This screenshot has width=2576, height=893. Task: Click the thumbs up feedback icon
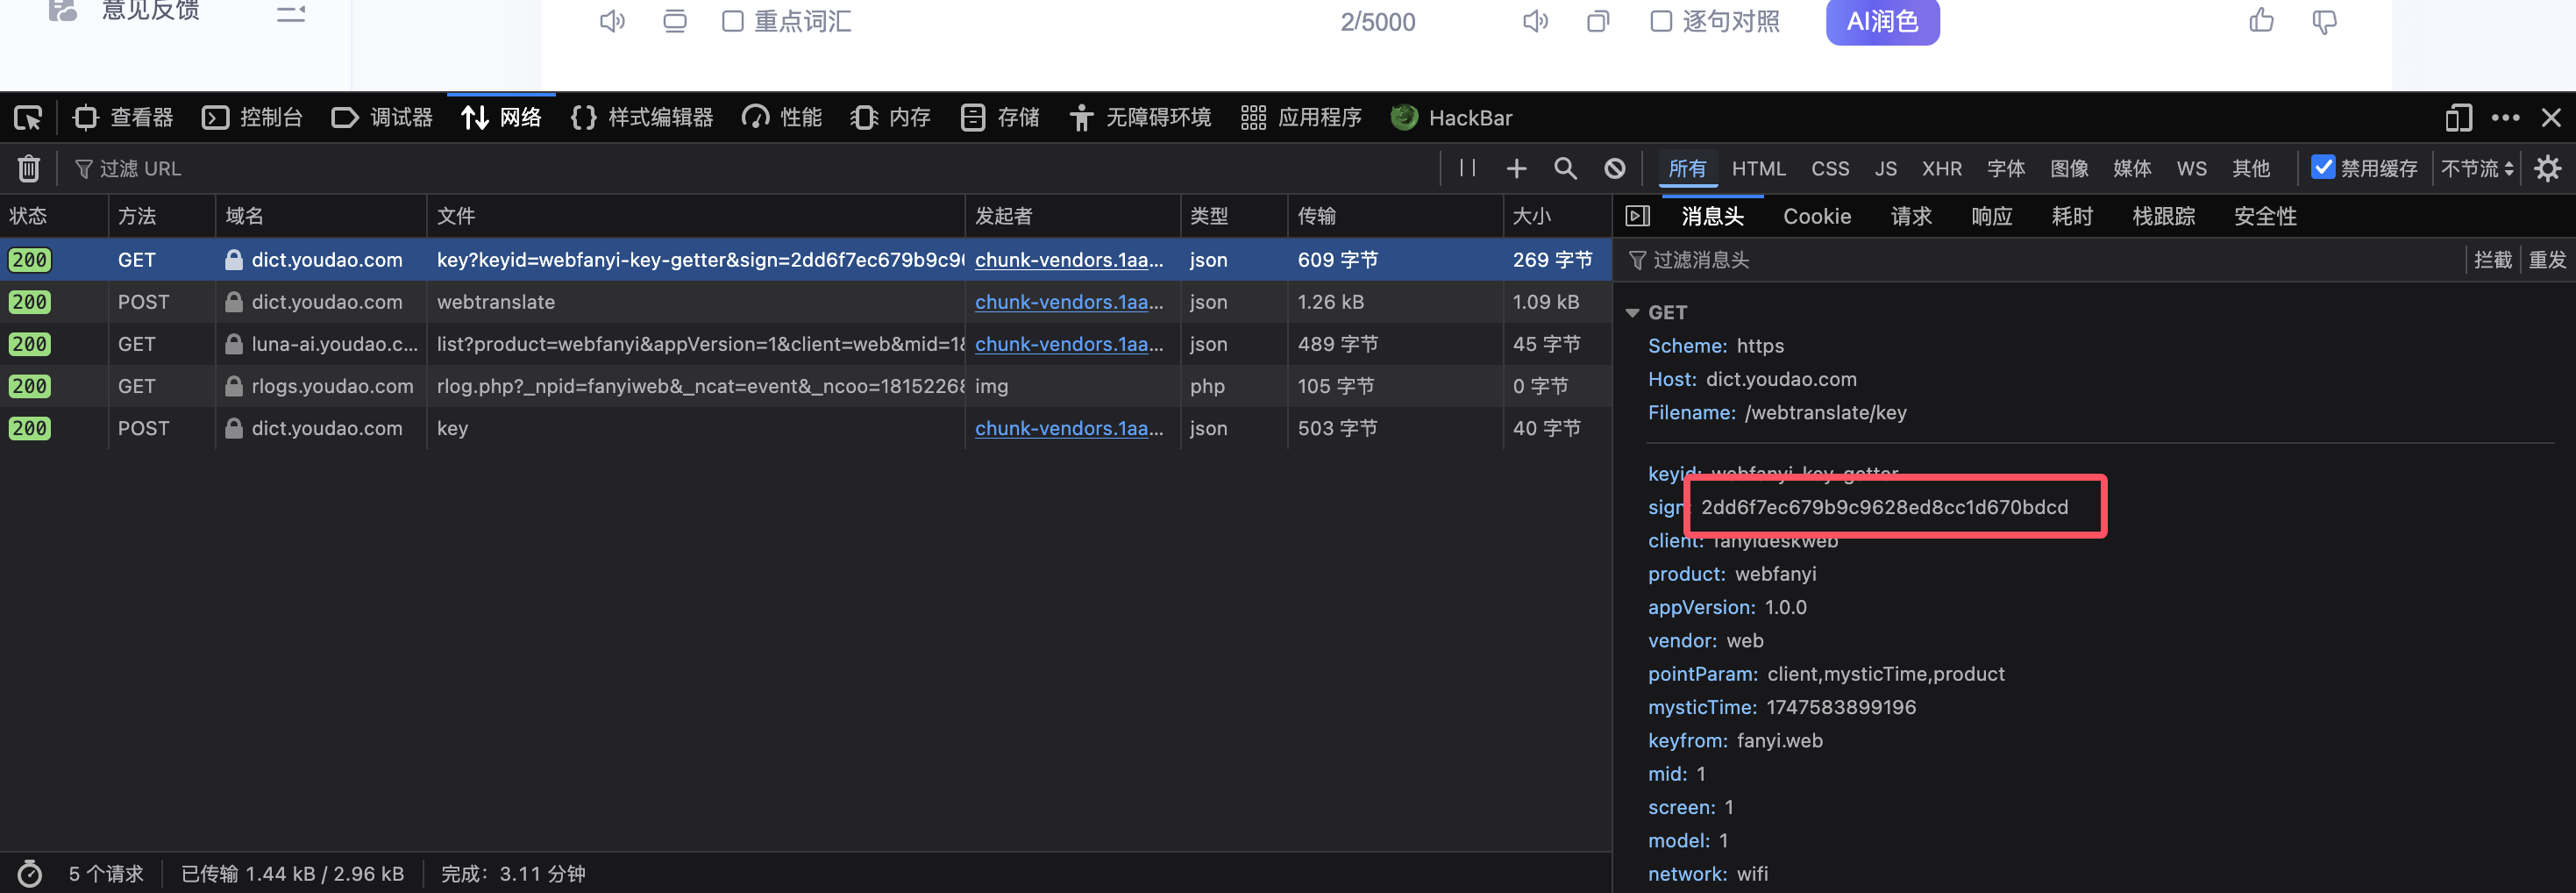point(2261,21)
